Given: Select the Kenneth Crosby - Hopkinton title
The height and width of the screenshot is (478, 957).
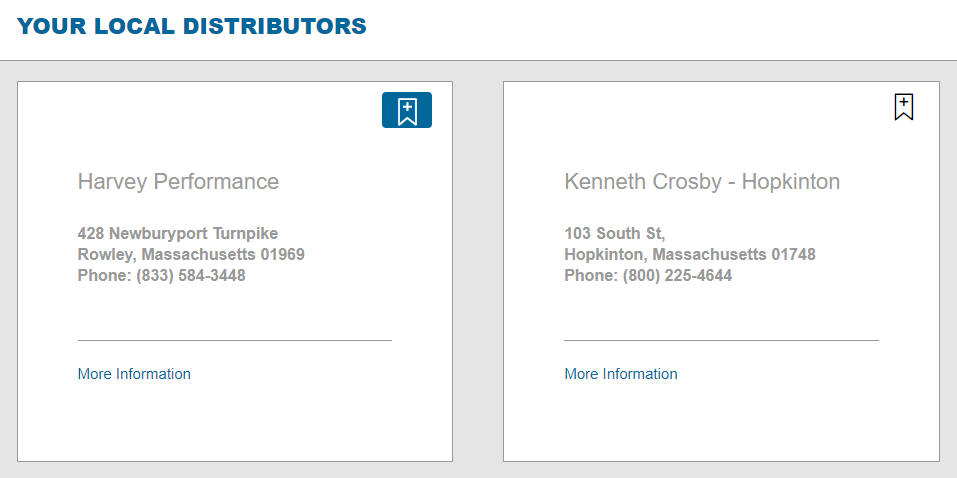Looking at the screenshot, I should [x=702, y=182].
